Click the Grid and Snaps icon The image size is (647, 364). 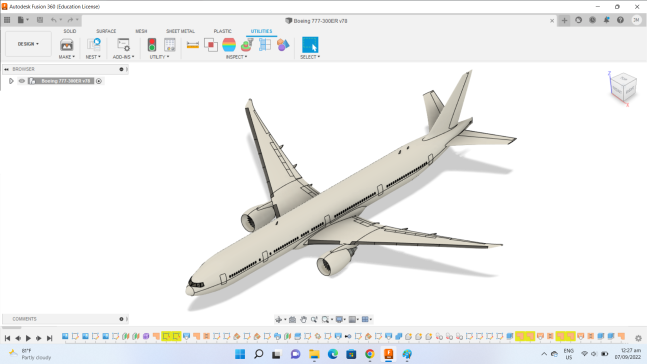352,319
